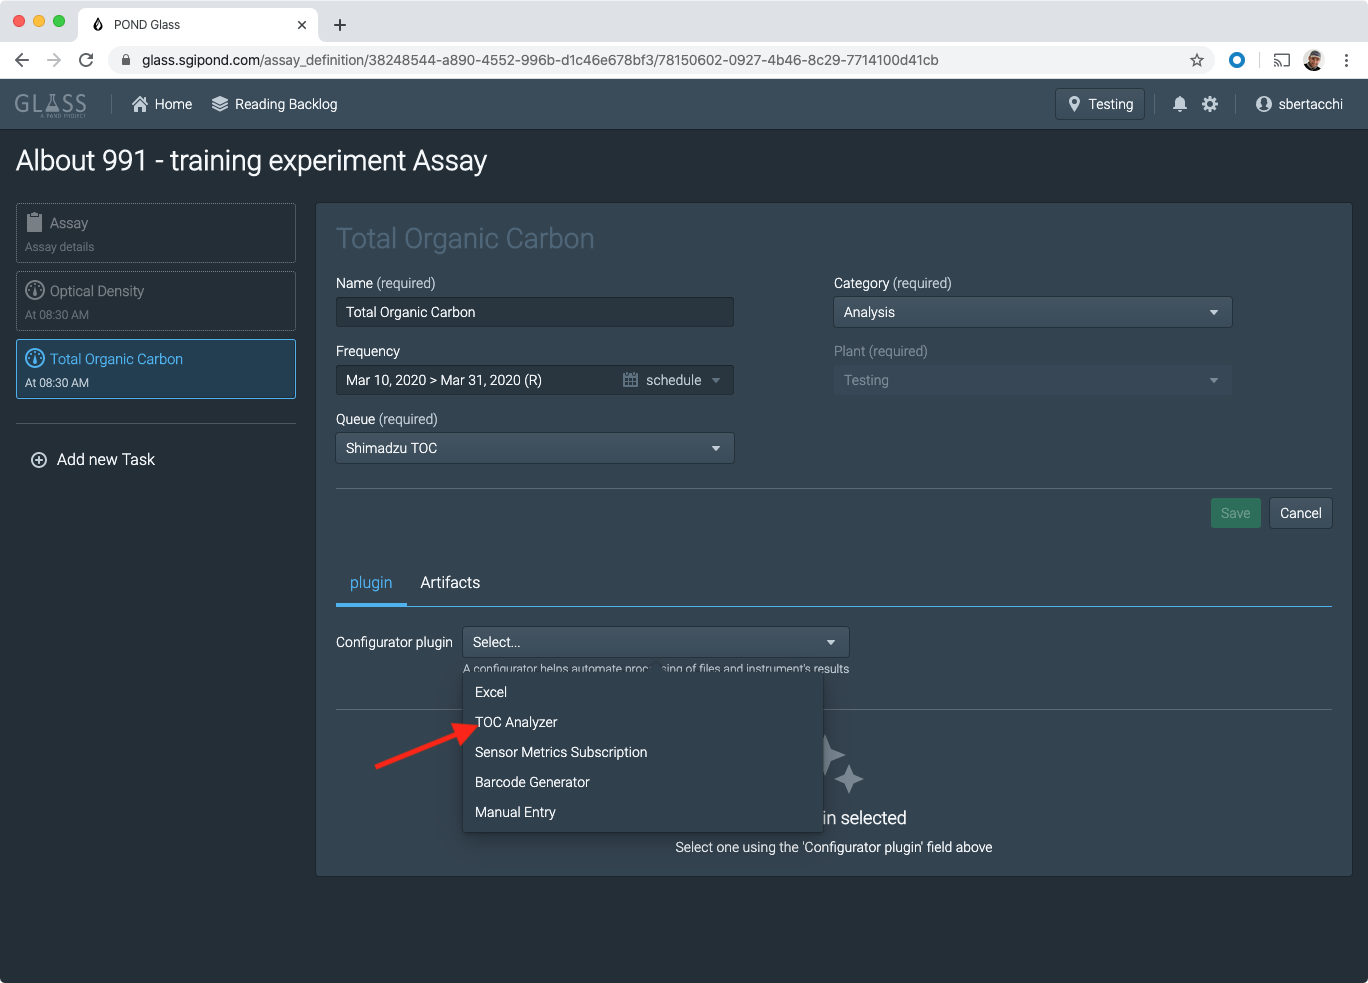Select Manual Entry plugin option
This screenshot has width=1368, height=983.
click(515, 812)
